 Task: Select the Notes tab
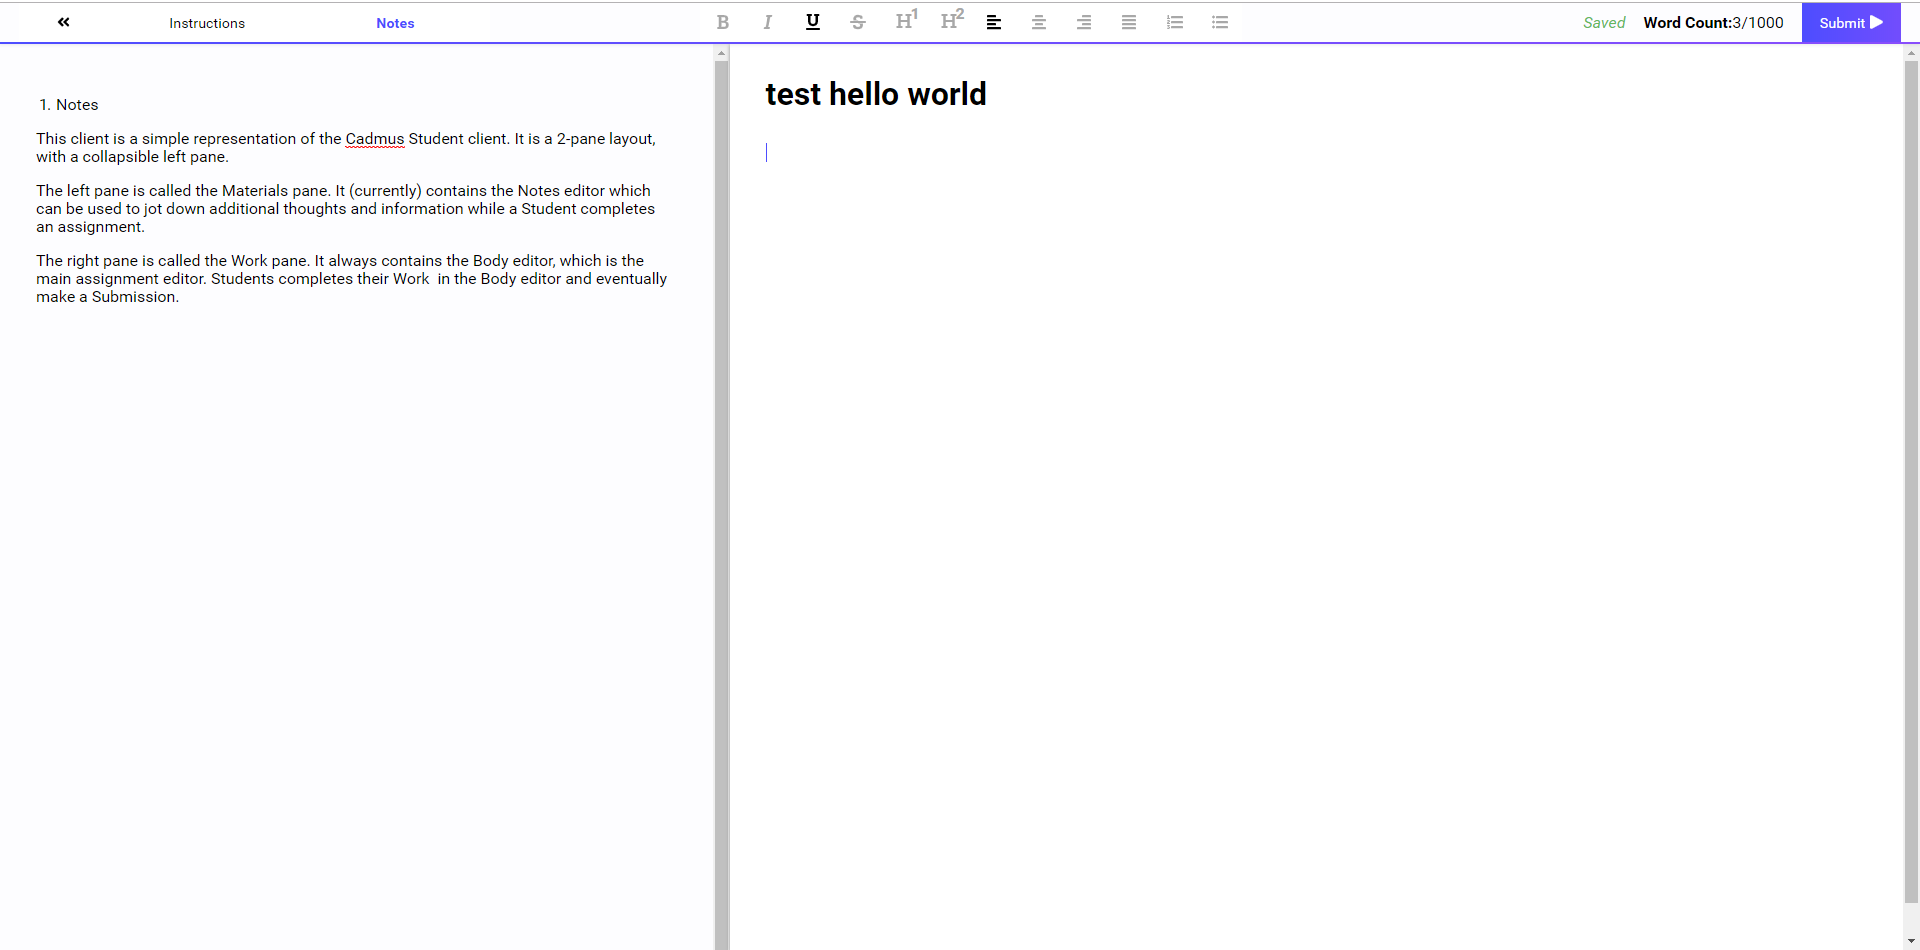point(394,23)
